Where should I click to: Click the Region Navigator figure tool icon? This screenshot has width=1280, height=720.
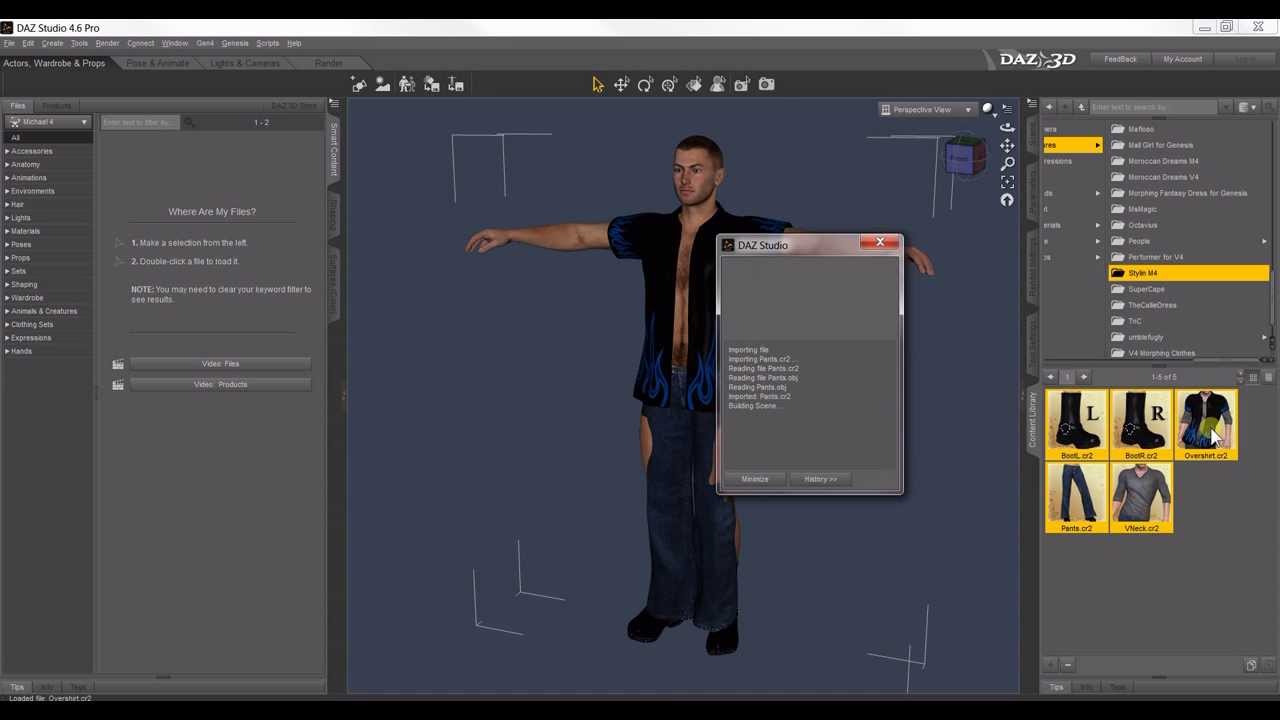(x=717, y=85)
